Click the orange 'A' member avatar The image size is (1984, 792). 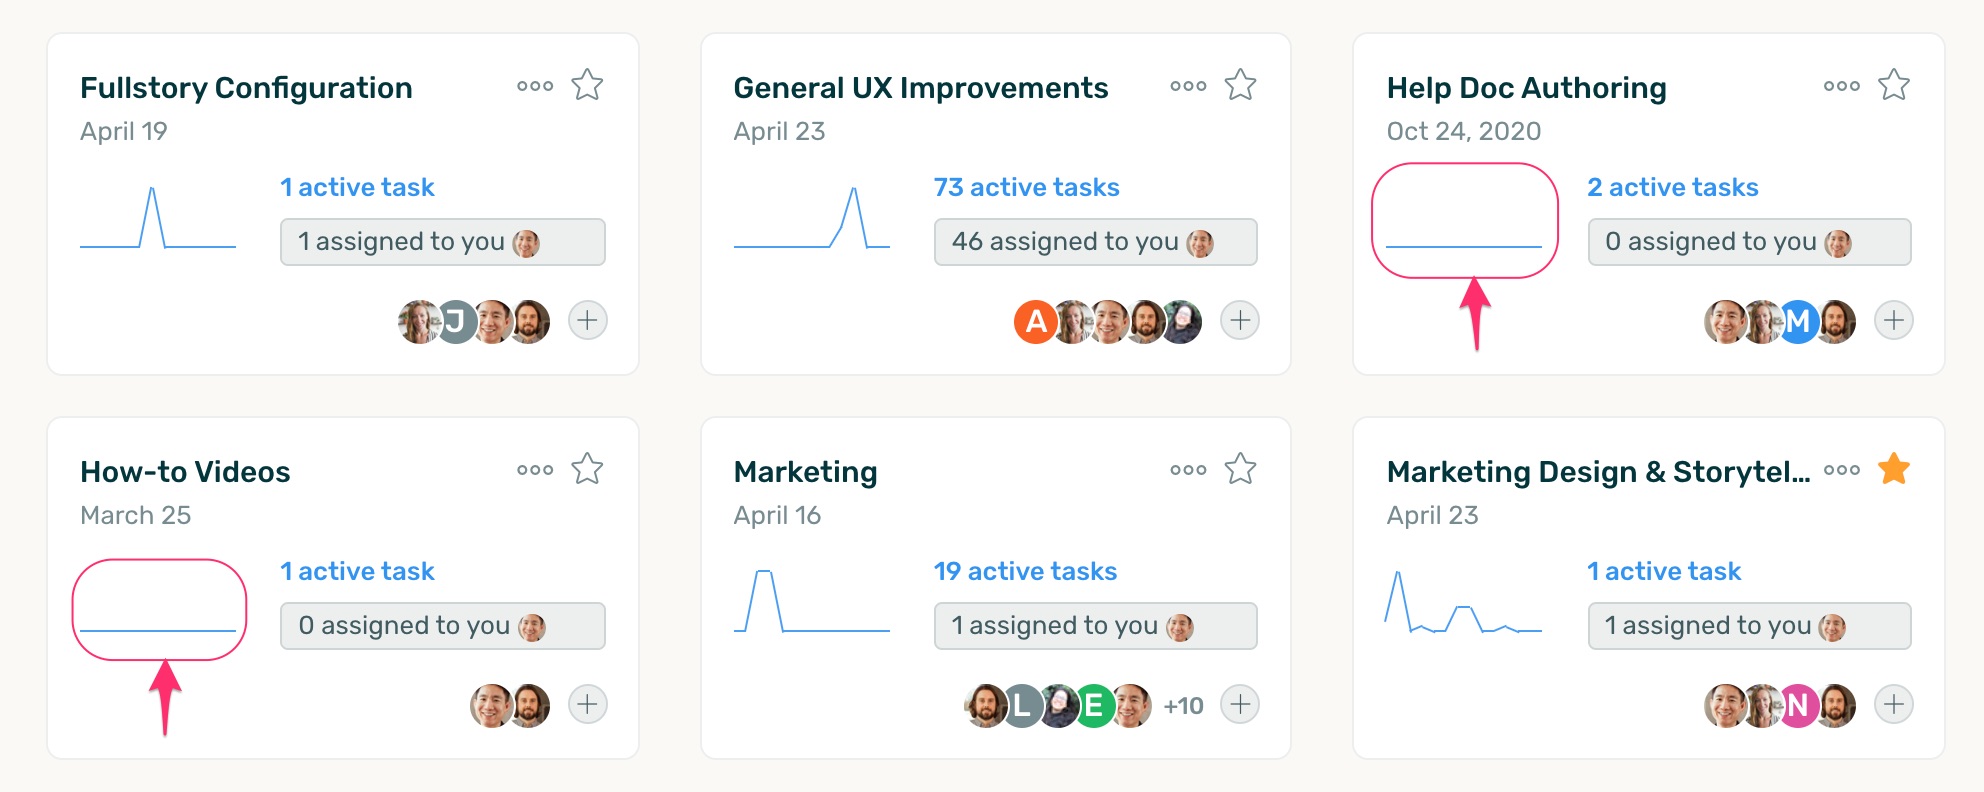(1035, 321)
